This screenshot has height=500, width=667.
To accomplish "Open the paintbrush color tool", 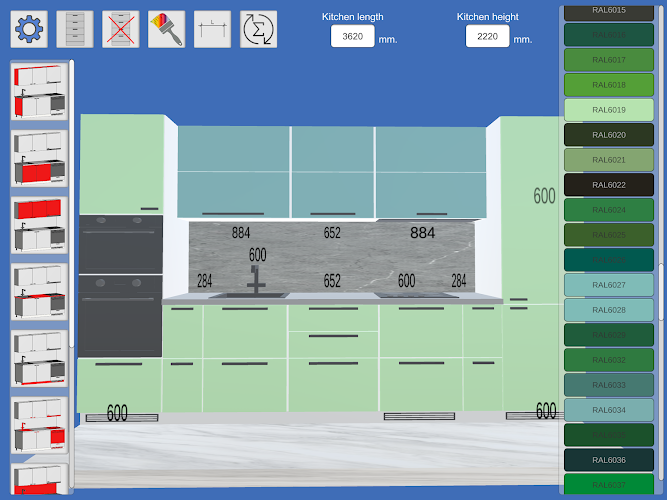I will point(166,29).
